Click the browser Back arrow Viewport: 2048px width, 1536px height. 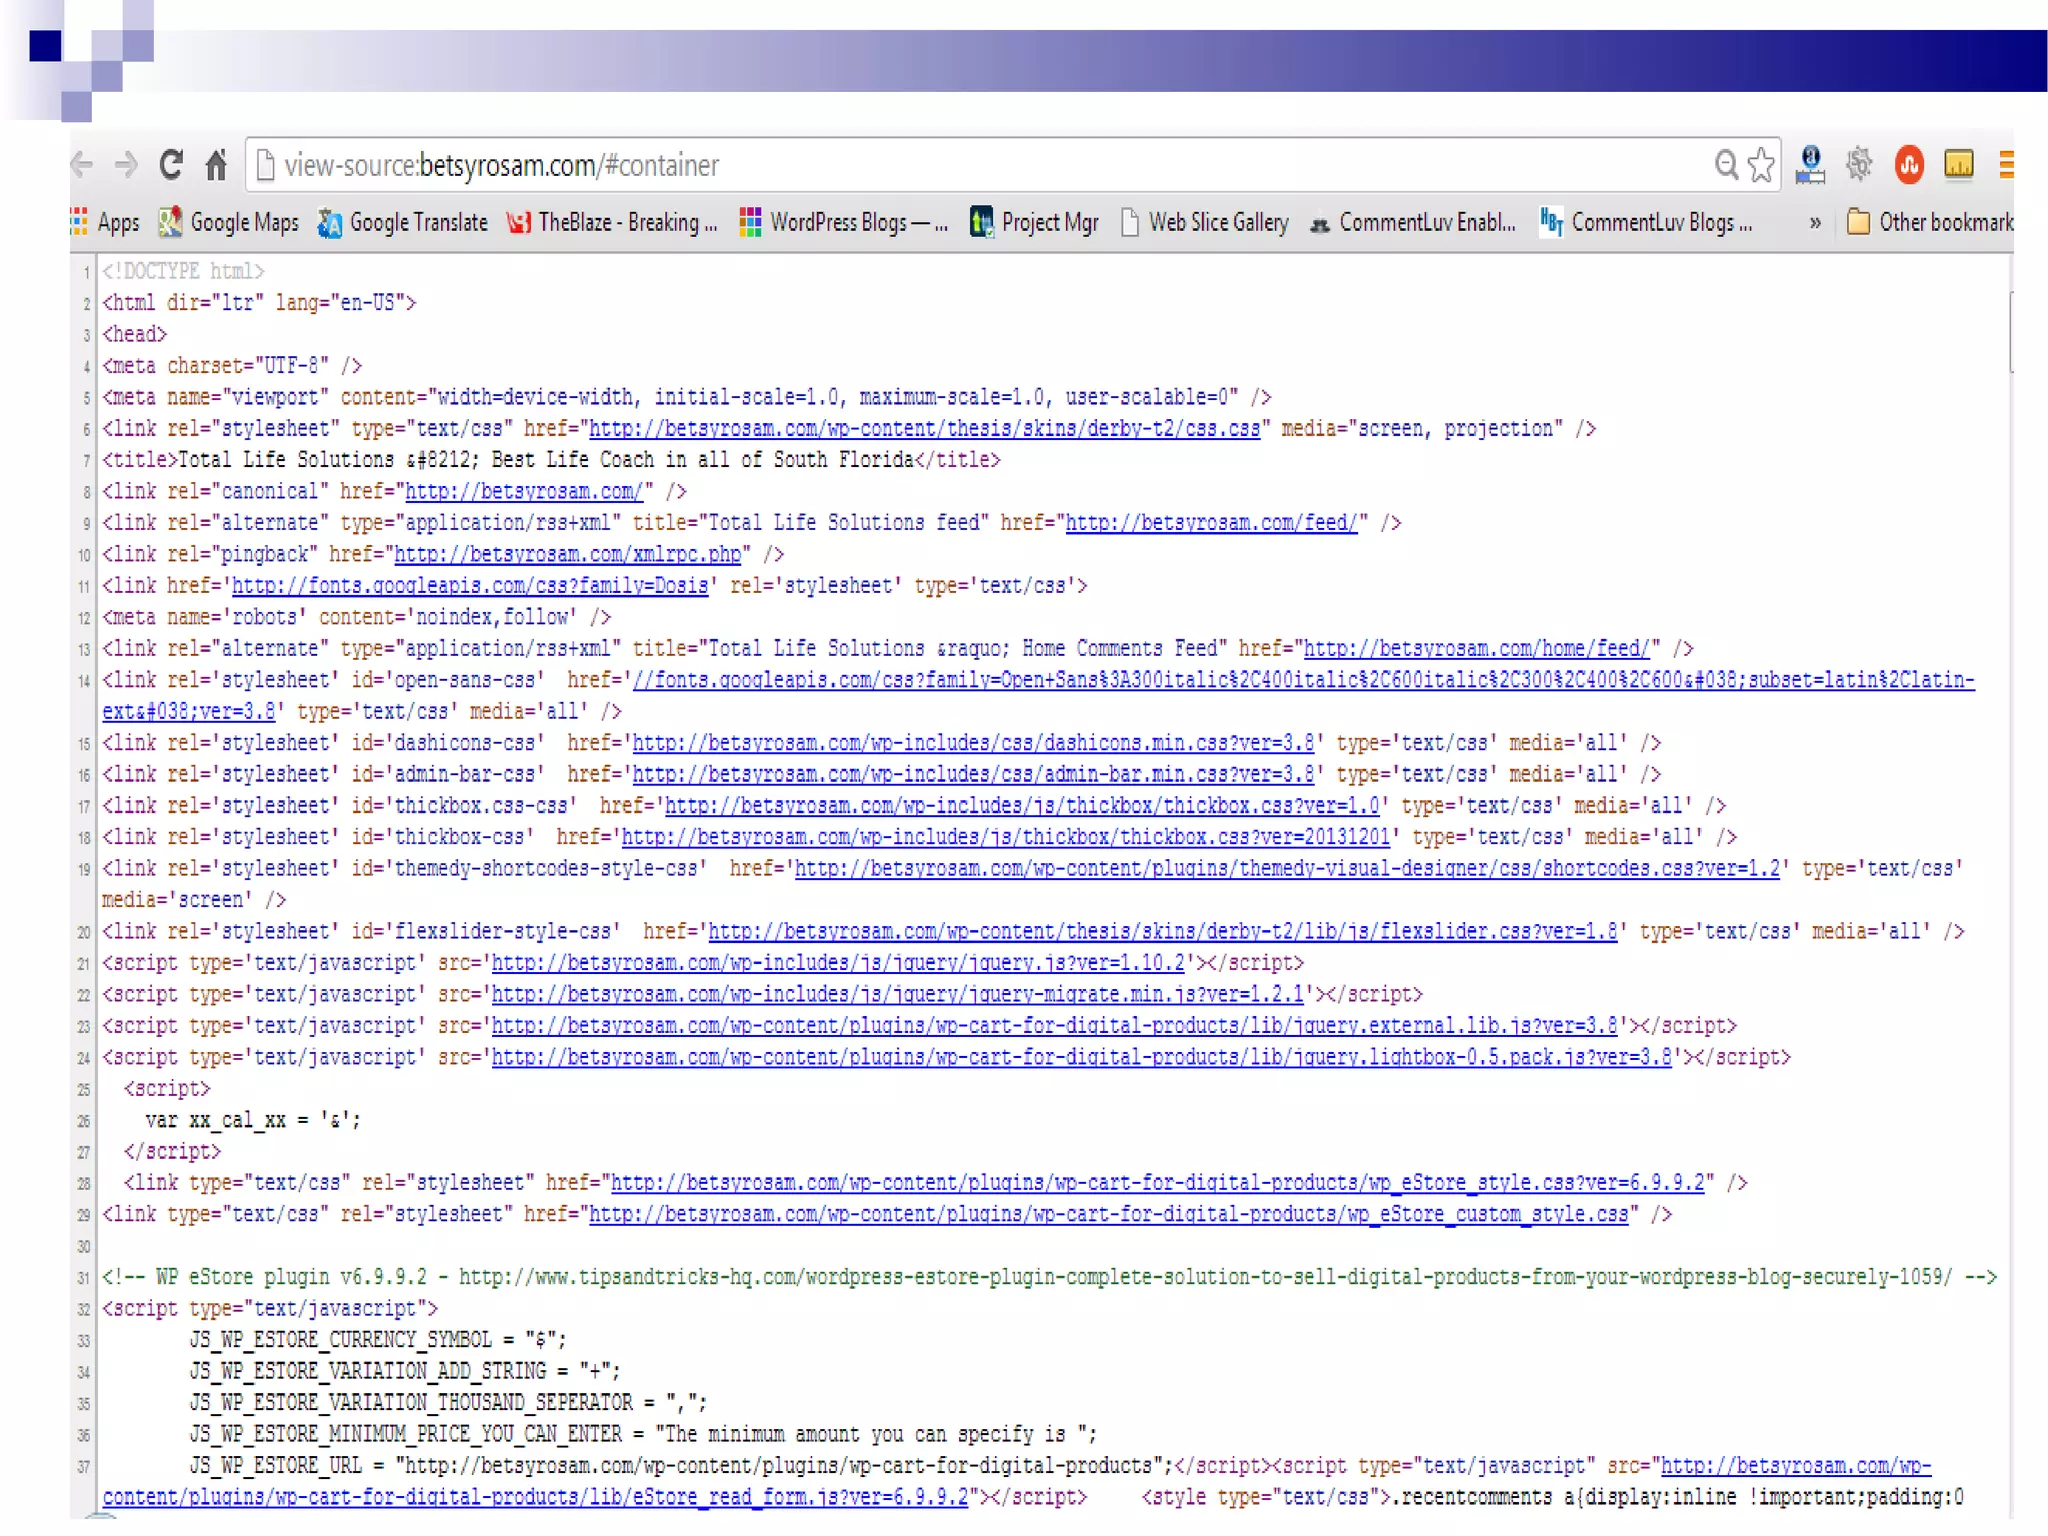(83, 165)
